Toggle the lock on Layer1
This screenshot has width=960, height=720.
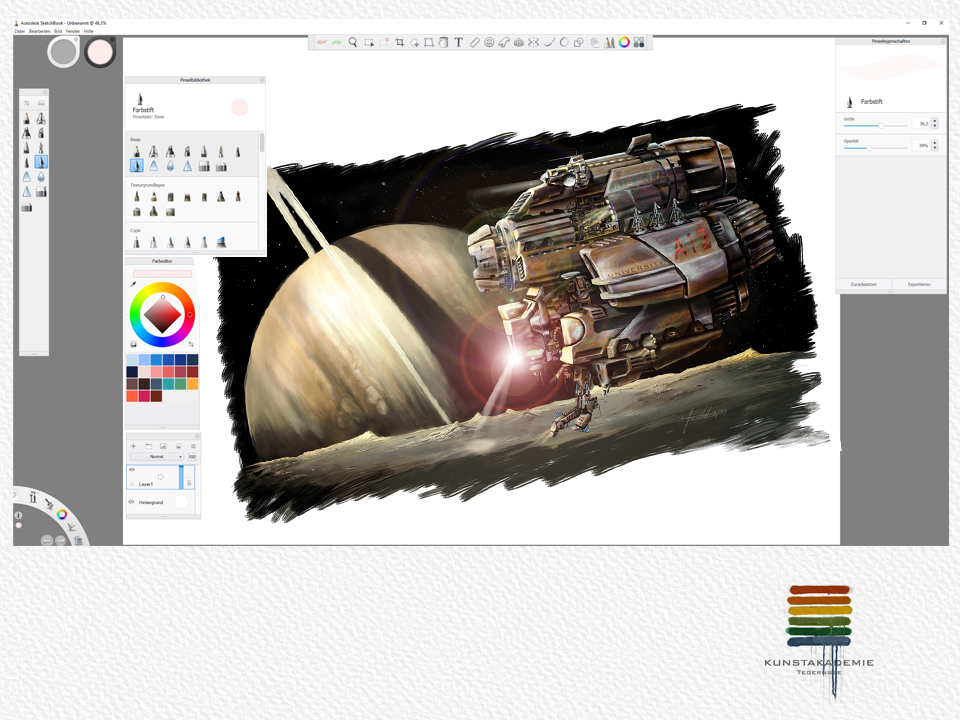tap(189, 483)
